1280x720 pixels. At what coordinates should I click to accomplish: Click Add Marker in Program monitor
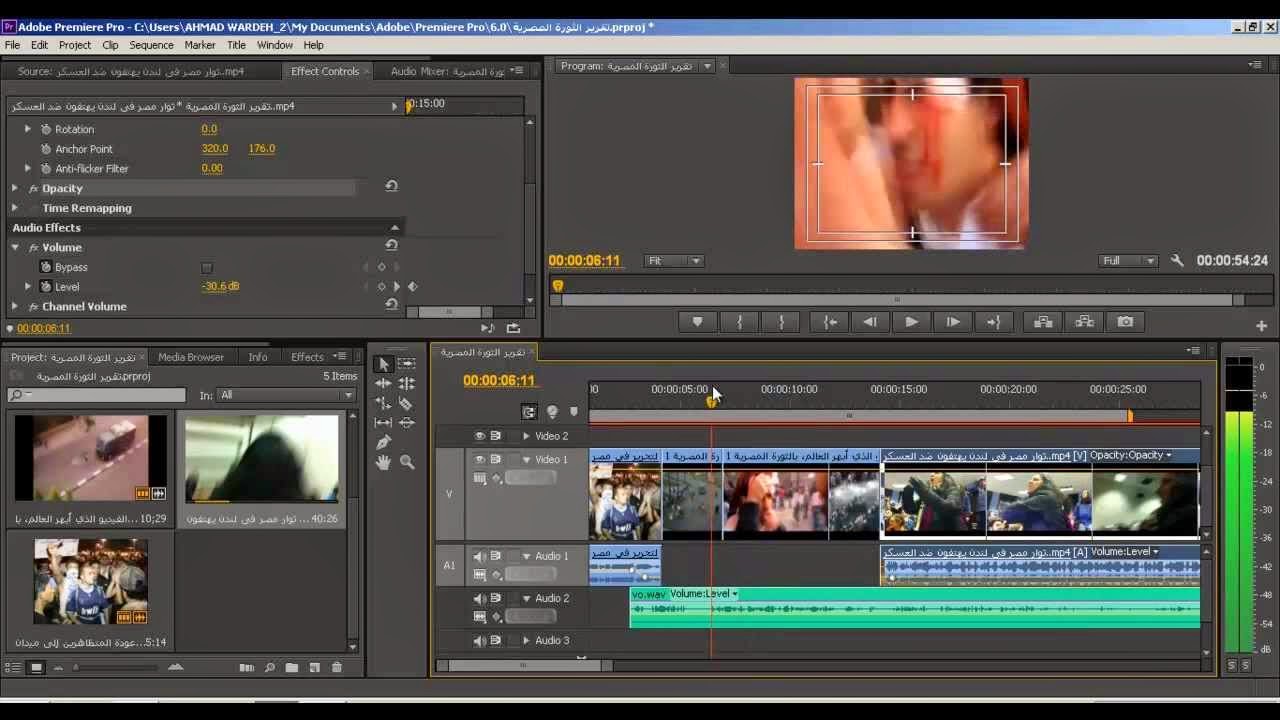(x=698, y=322)
